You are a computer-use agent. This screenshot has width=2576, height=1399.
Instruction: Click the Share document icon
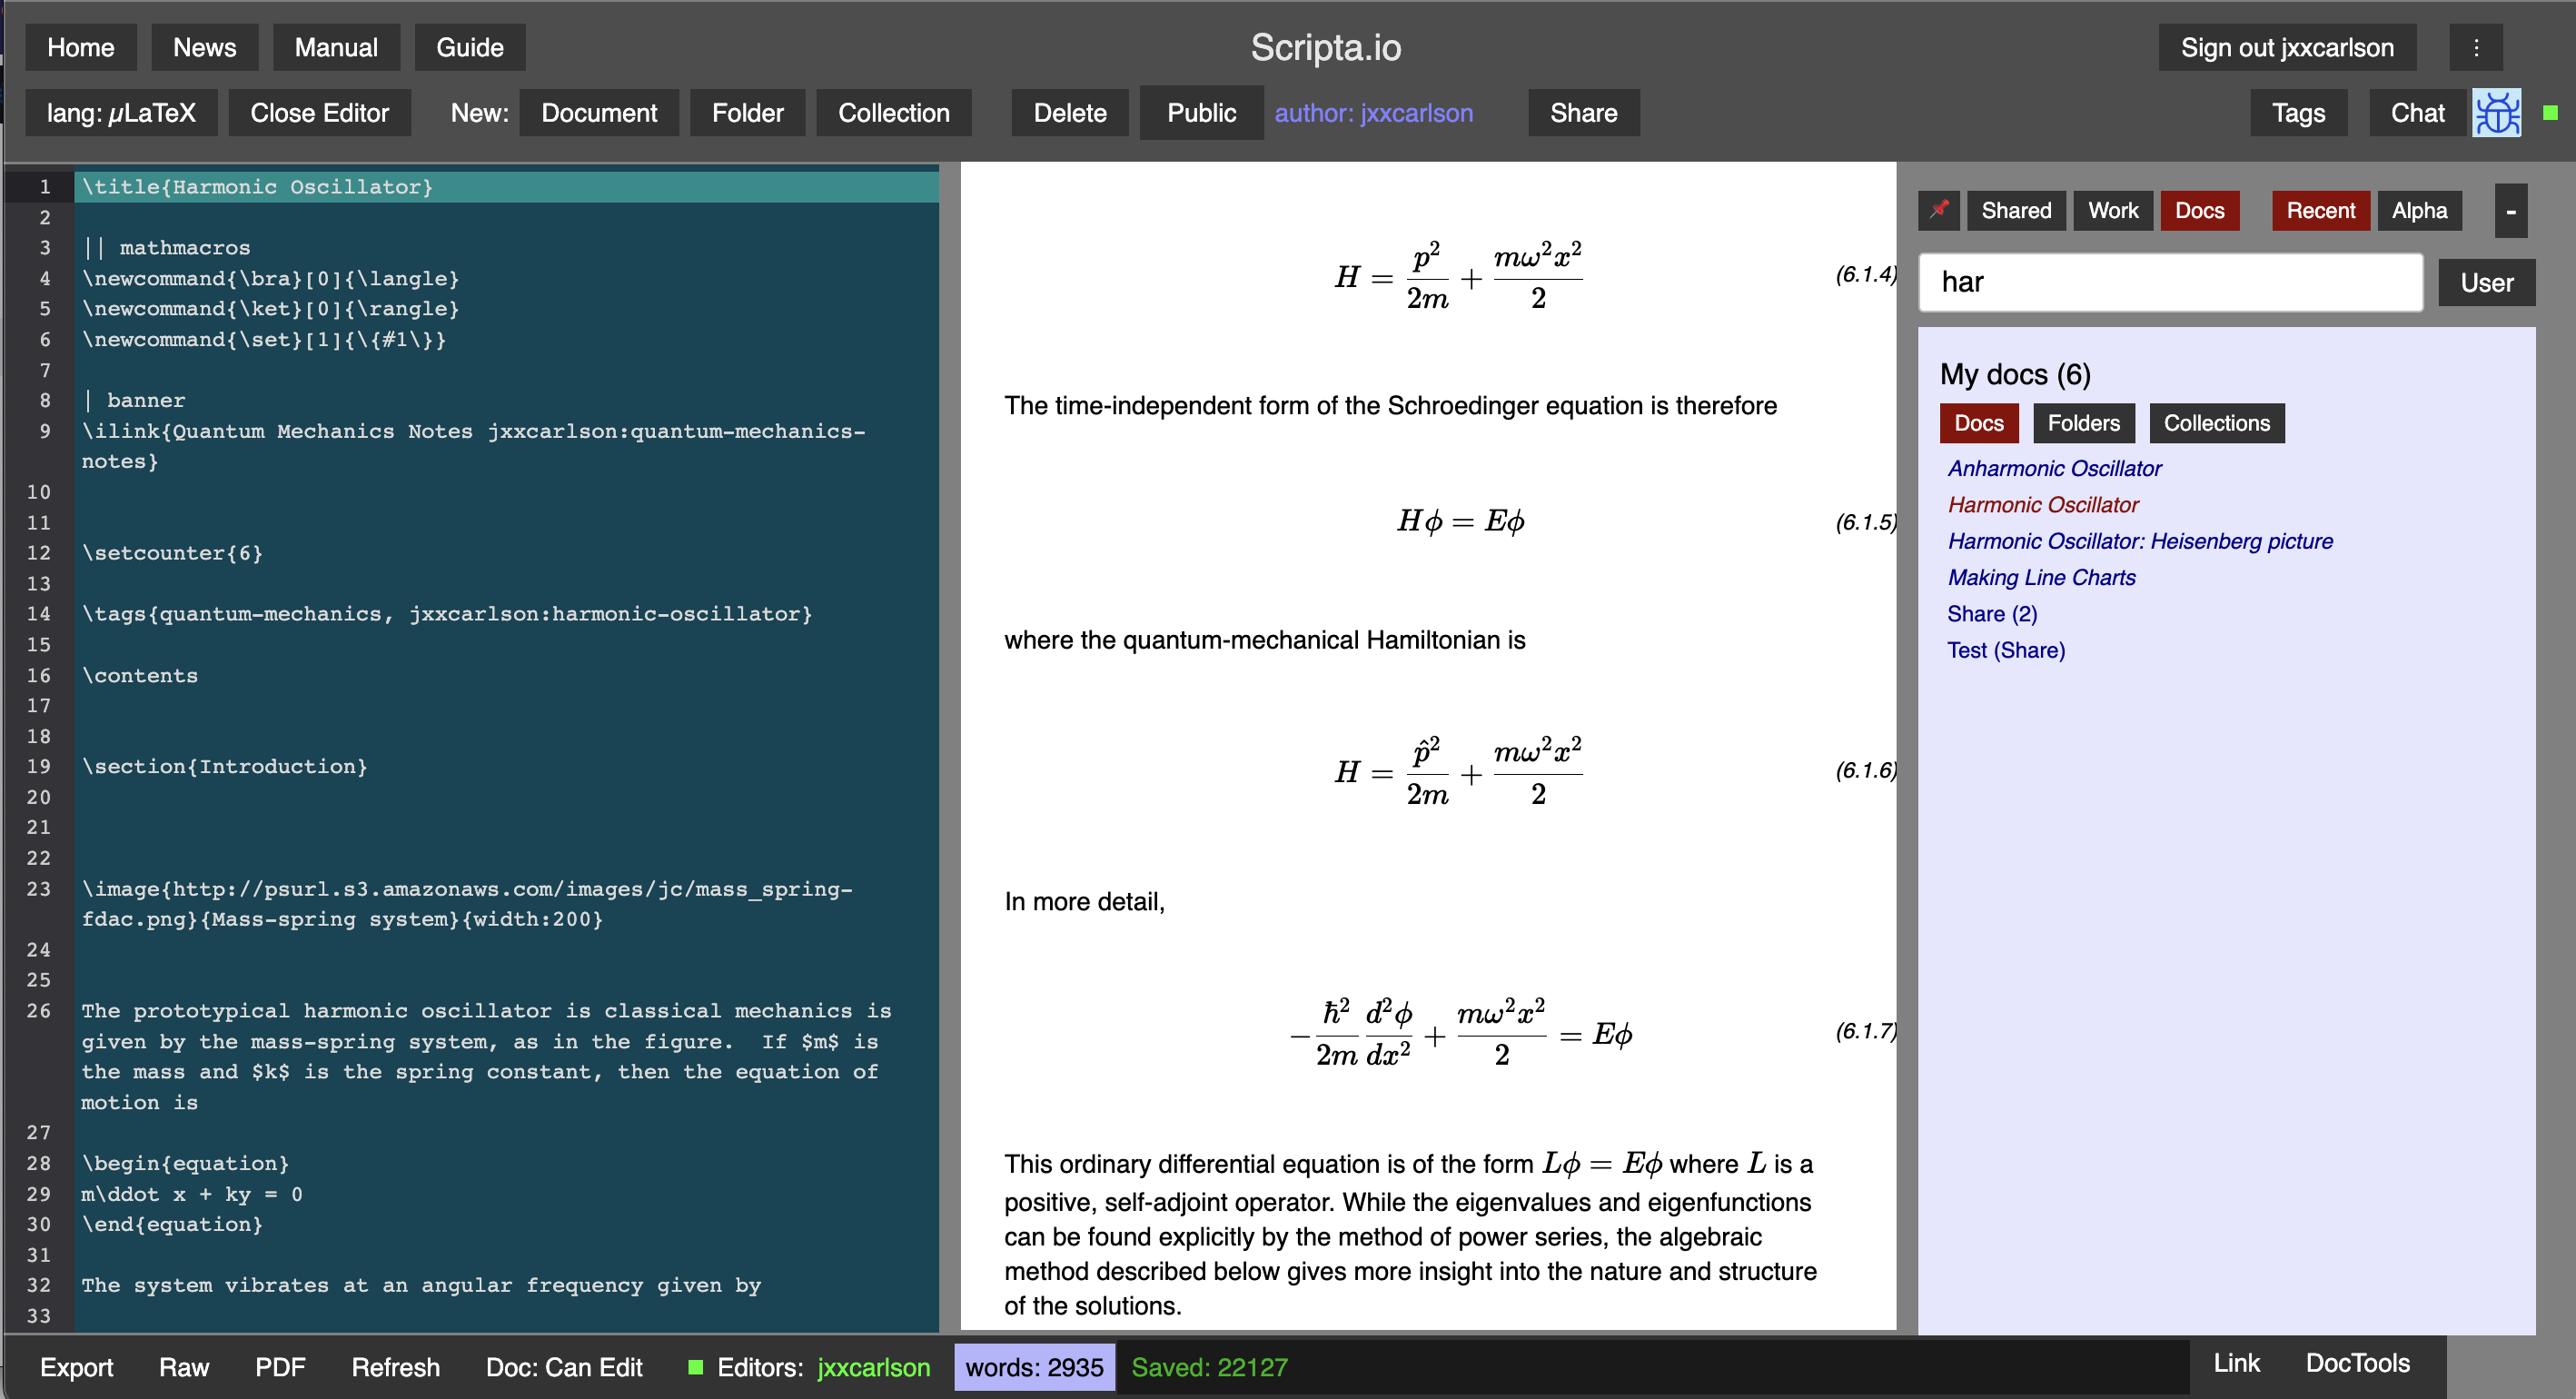click(x=1582, y=114)
